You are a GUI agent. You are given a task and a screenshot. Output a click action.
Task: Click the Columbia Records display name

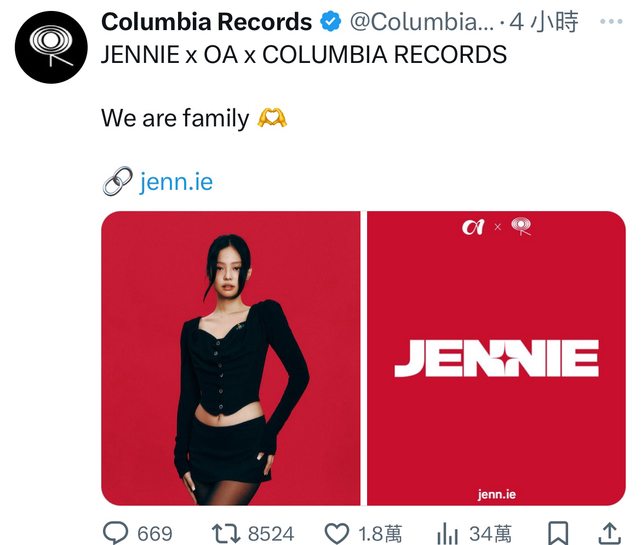pos(206,22)
